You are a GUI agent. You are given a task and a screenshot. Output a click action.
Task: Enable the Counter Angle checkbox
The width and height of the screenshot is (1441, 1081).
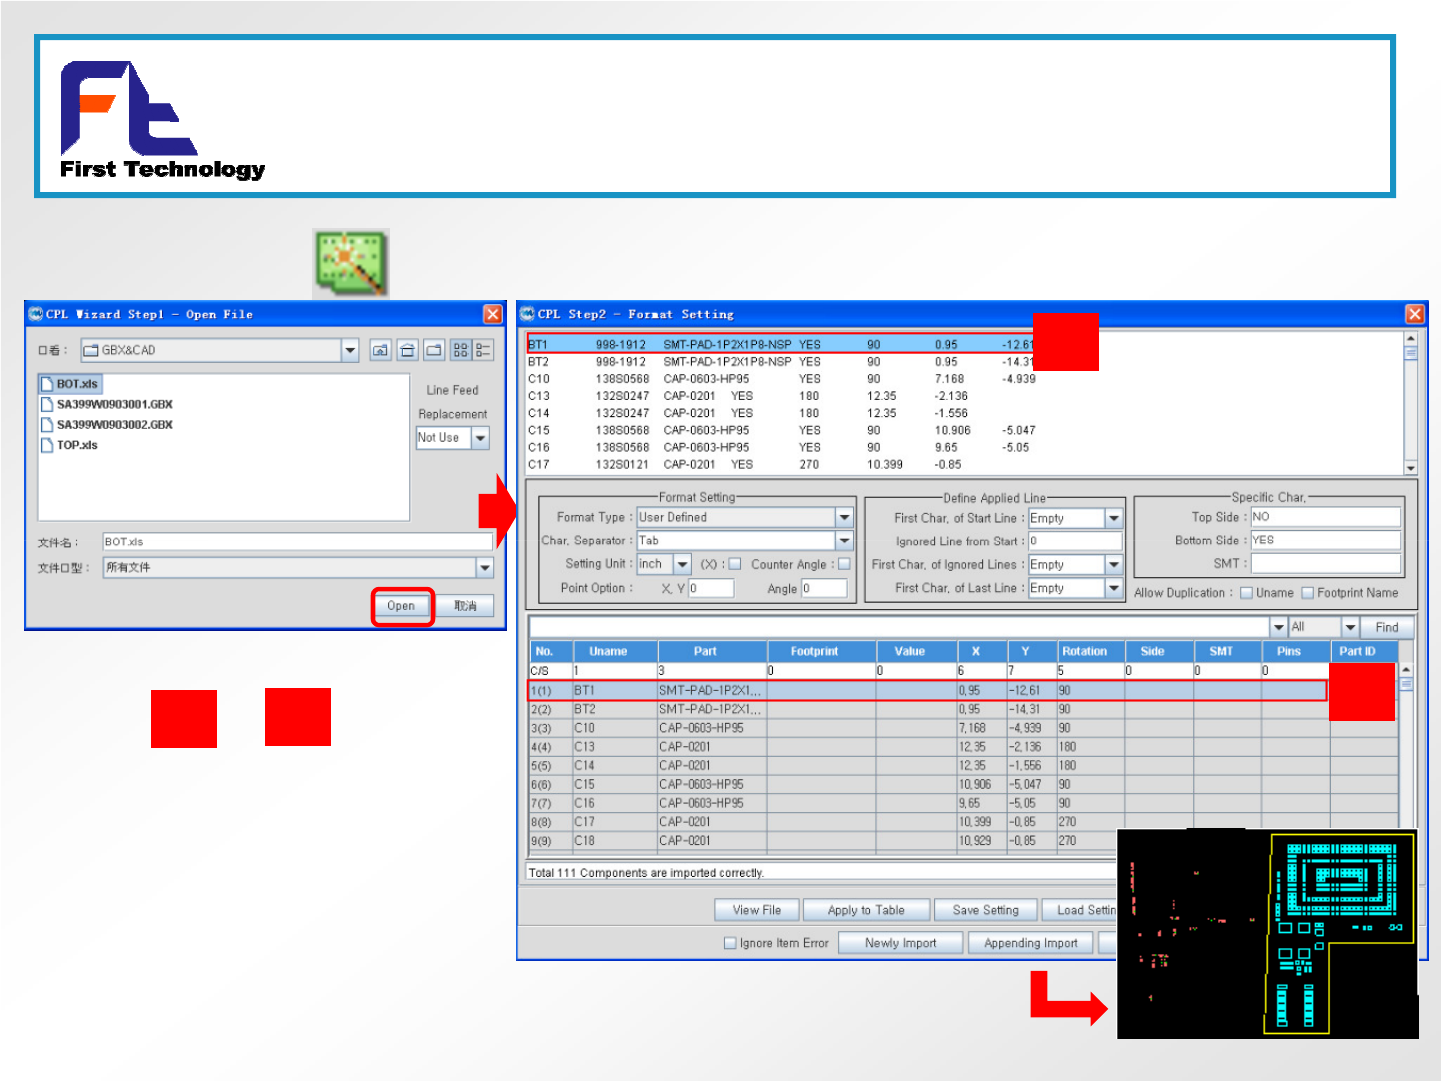tap(844, 564)
